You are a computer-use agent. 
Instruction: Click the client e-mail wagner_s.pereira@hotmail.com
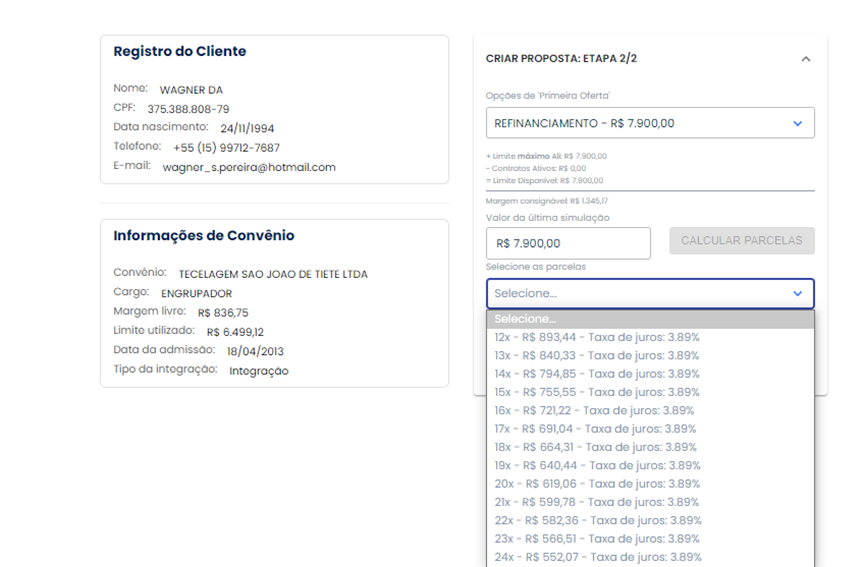click(249, 167)
